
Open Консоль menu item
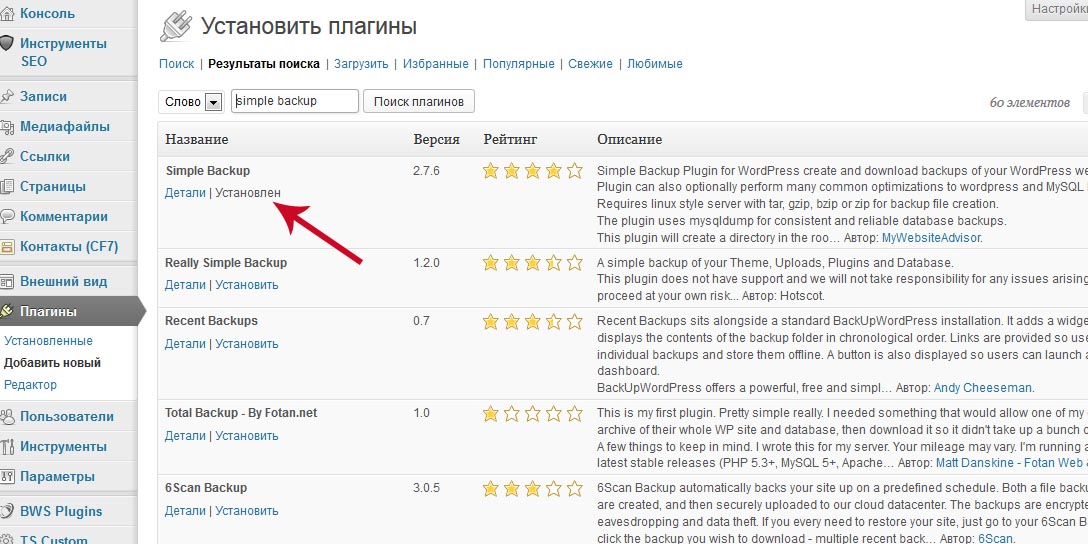47,13
